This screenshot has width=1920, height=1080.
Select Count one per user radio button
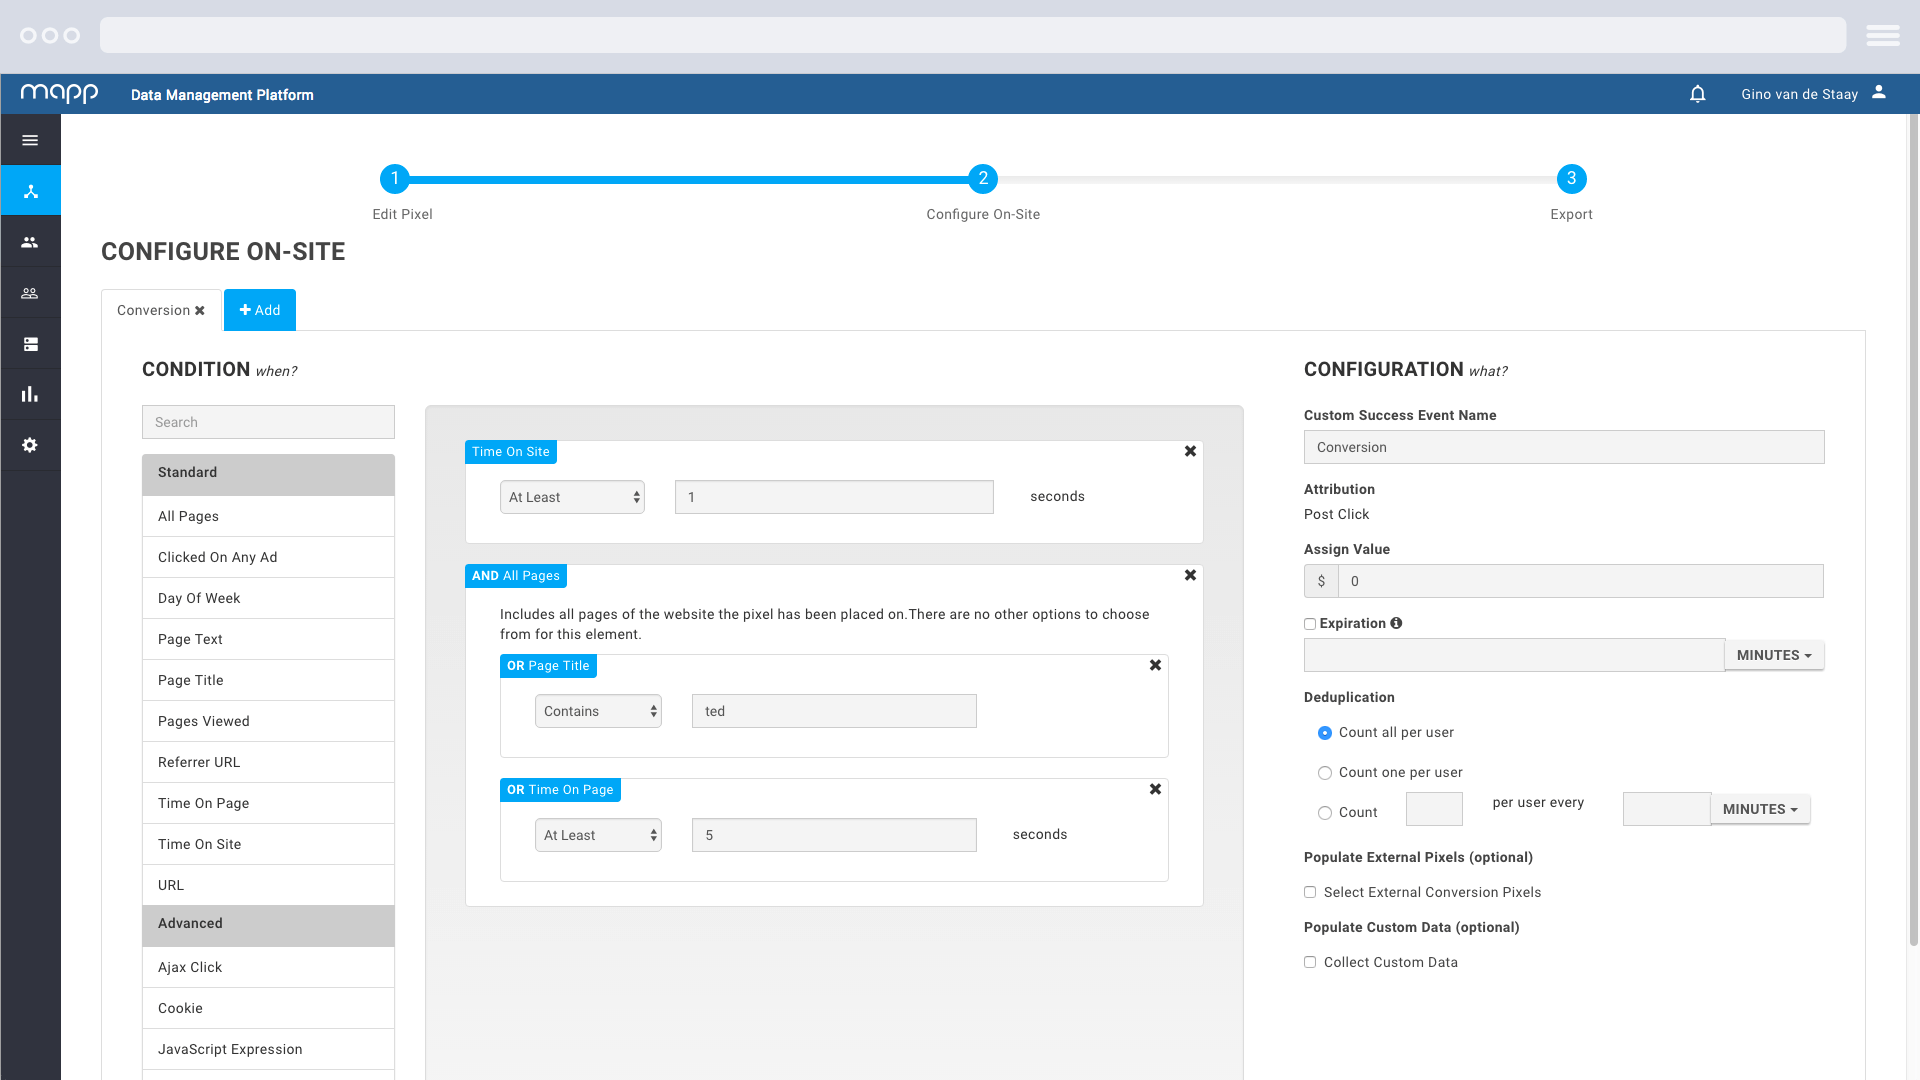(x=1325, y=773)
